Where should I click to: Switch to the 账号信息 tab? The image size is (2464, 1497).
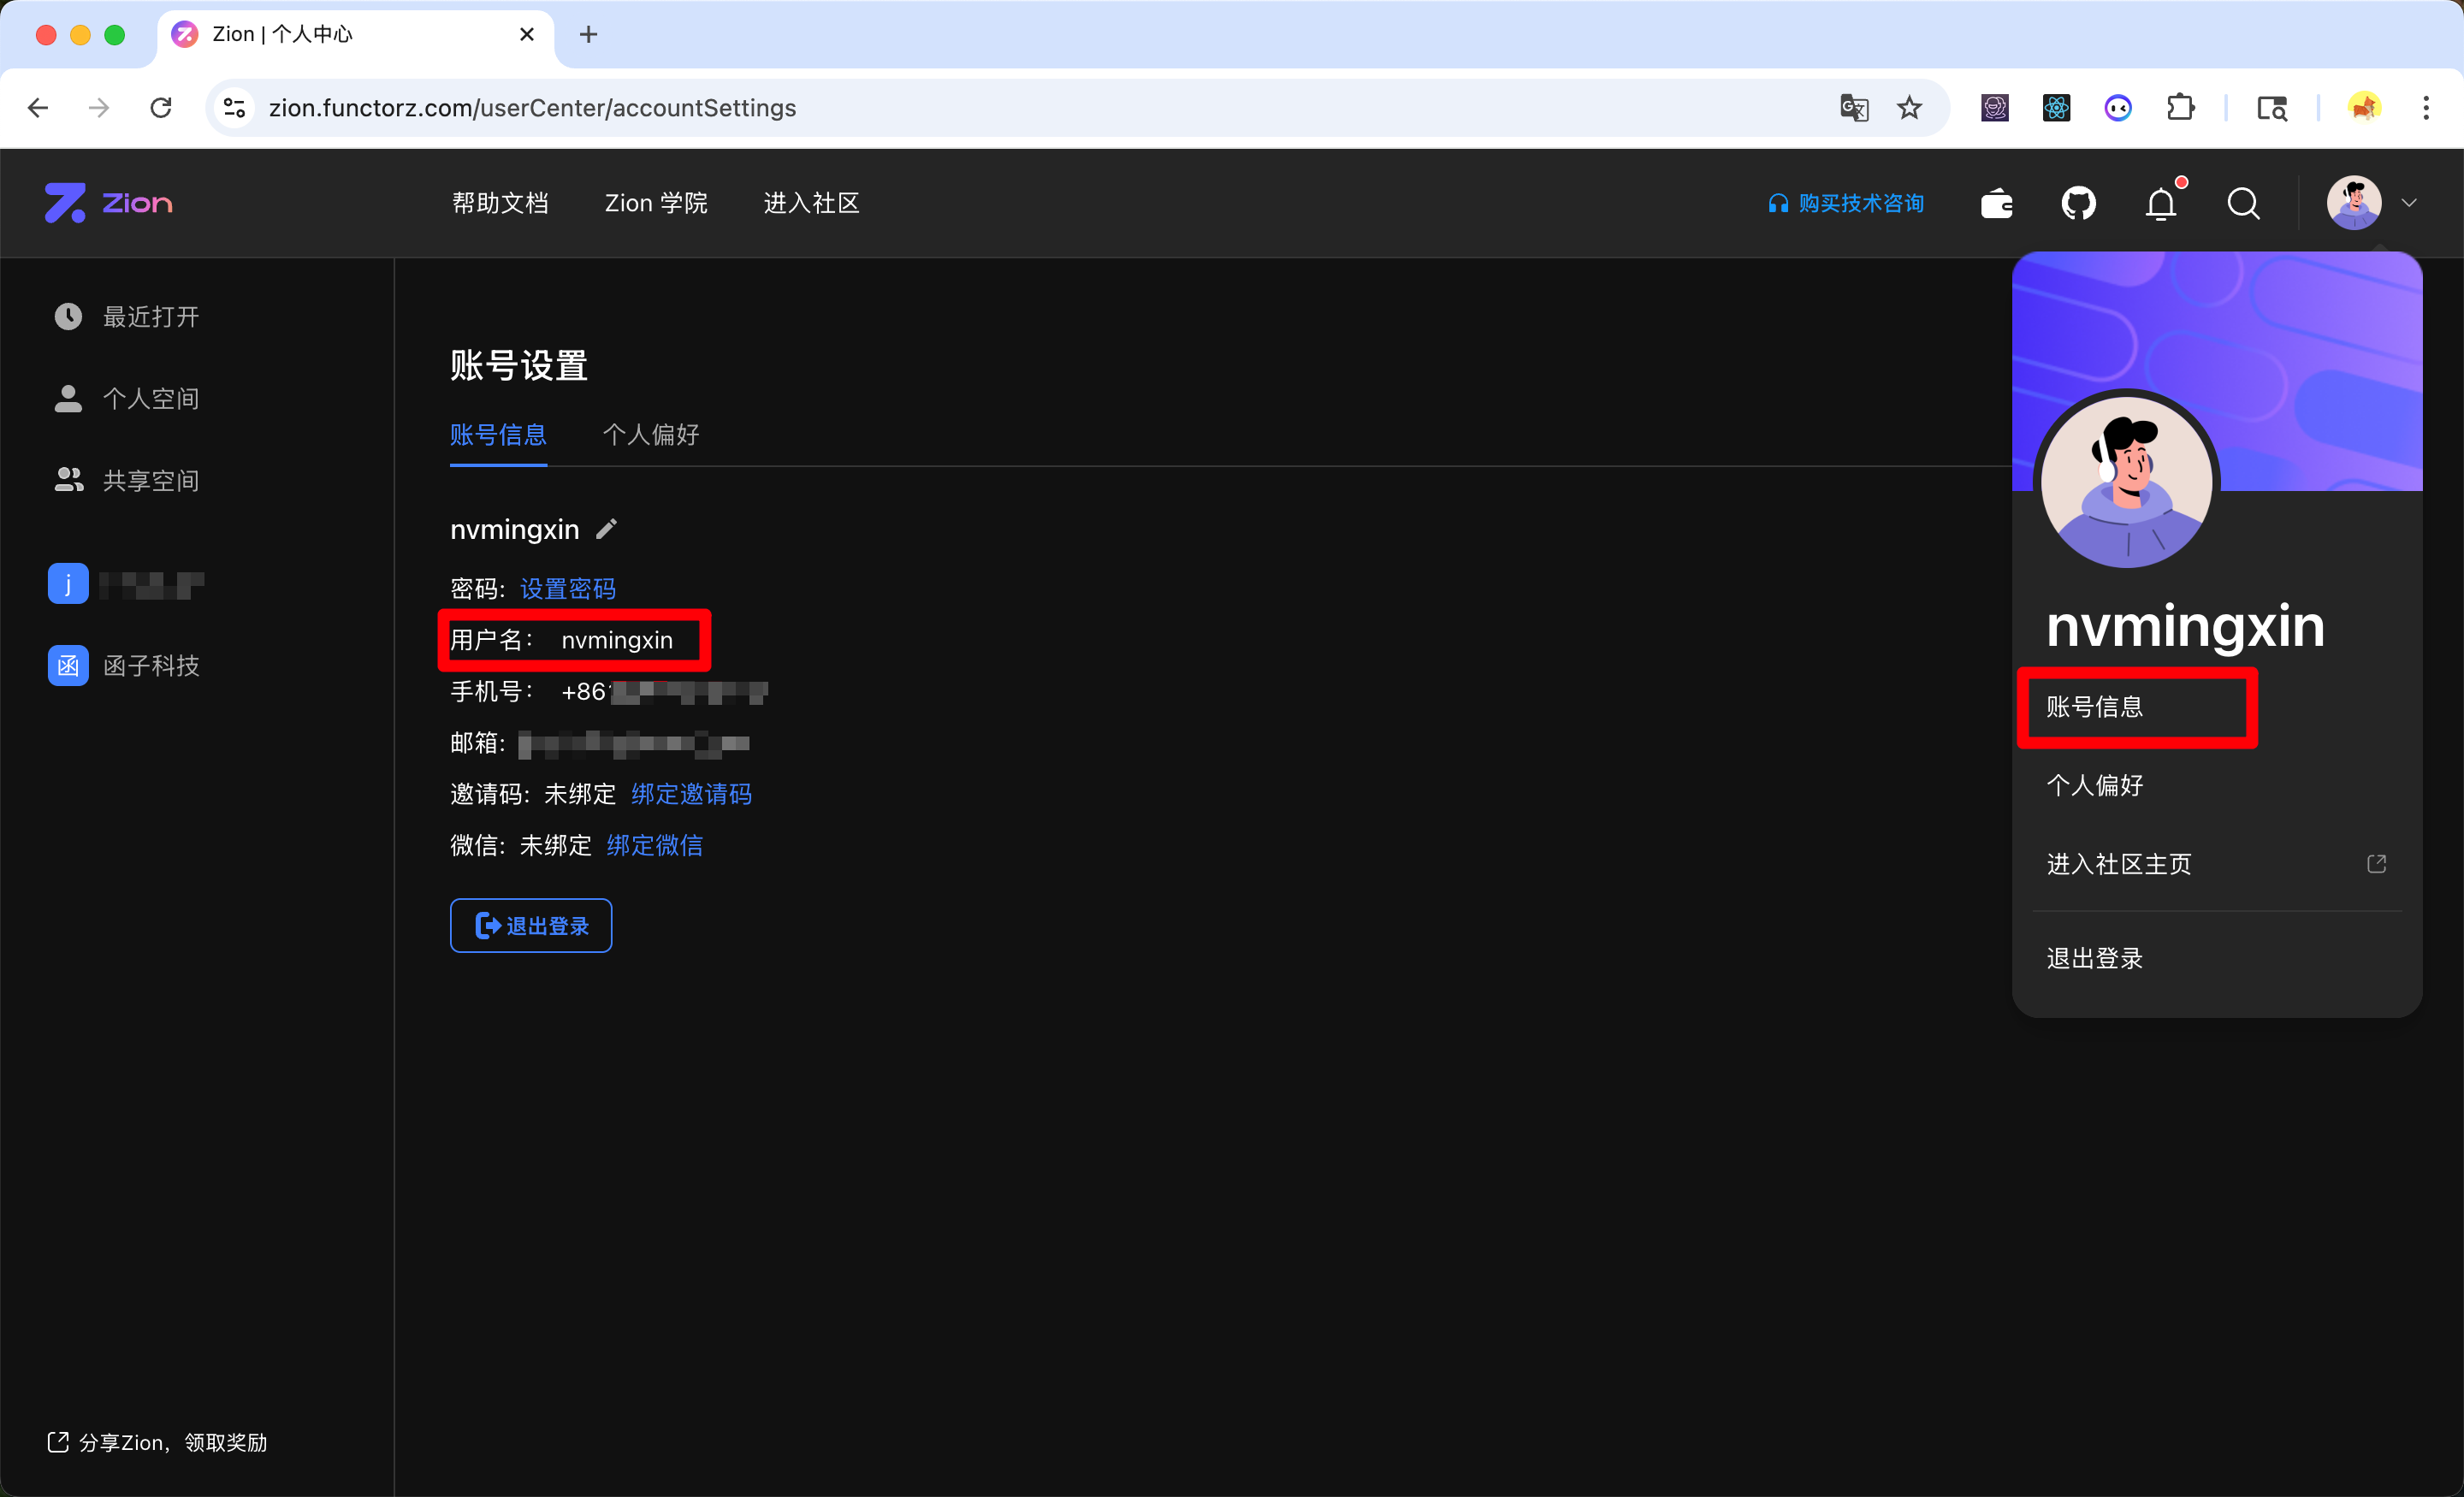[x=498, y=435]
